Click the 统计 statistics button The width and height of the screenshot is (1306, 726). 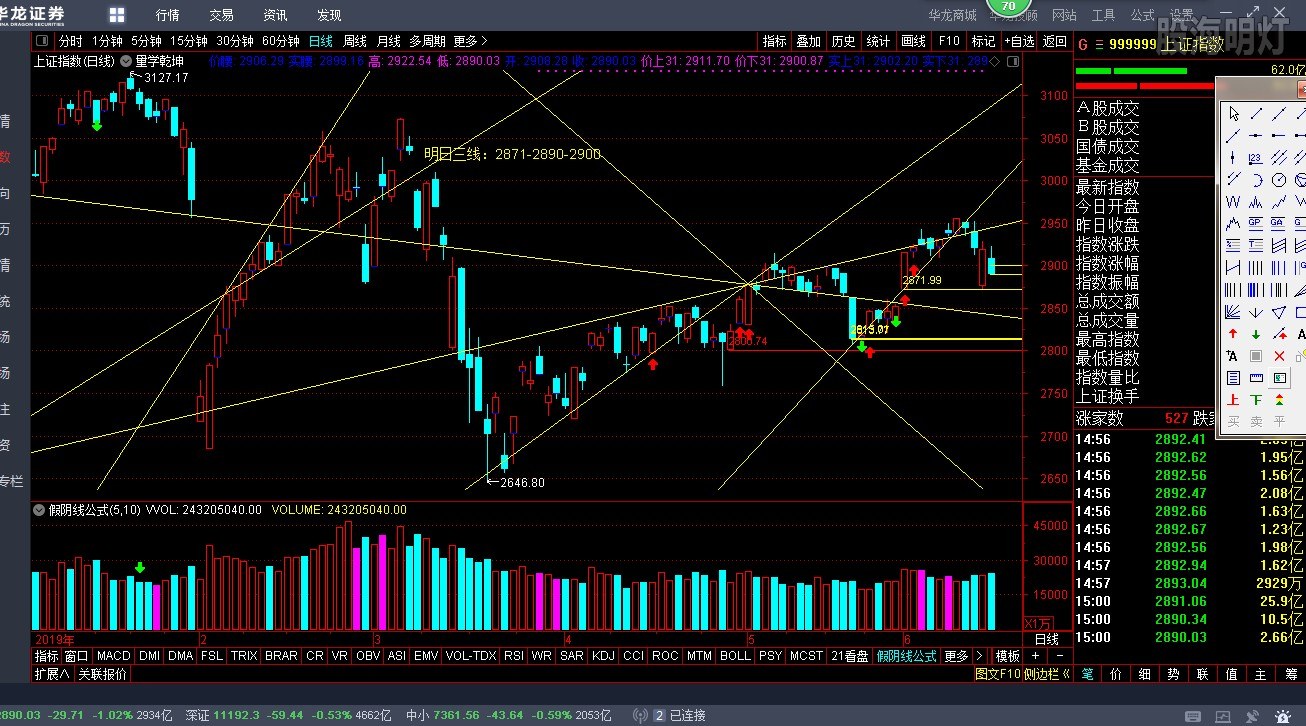(x=878, y=41)
